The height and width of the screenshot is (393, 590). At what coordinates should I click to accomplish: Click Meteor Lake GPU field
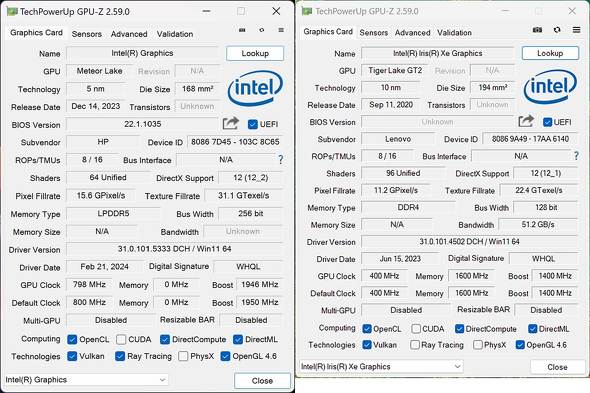[99, 71]
